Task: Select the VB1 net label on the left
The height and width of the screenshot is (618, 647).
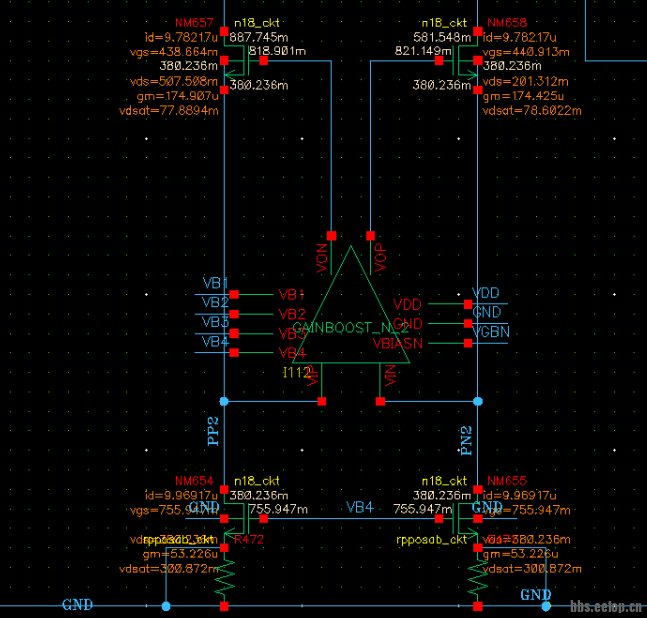Action: (x=215, y=283)
